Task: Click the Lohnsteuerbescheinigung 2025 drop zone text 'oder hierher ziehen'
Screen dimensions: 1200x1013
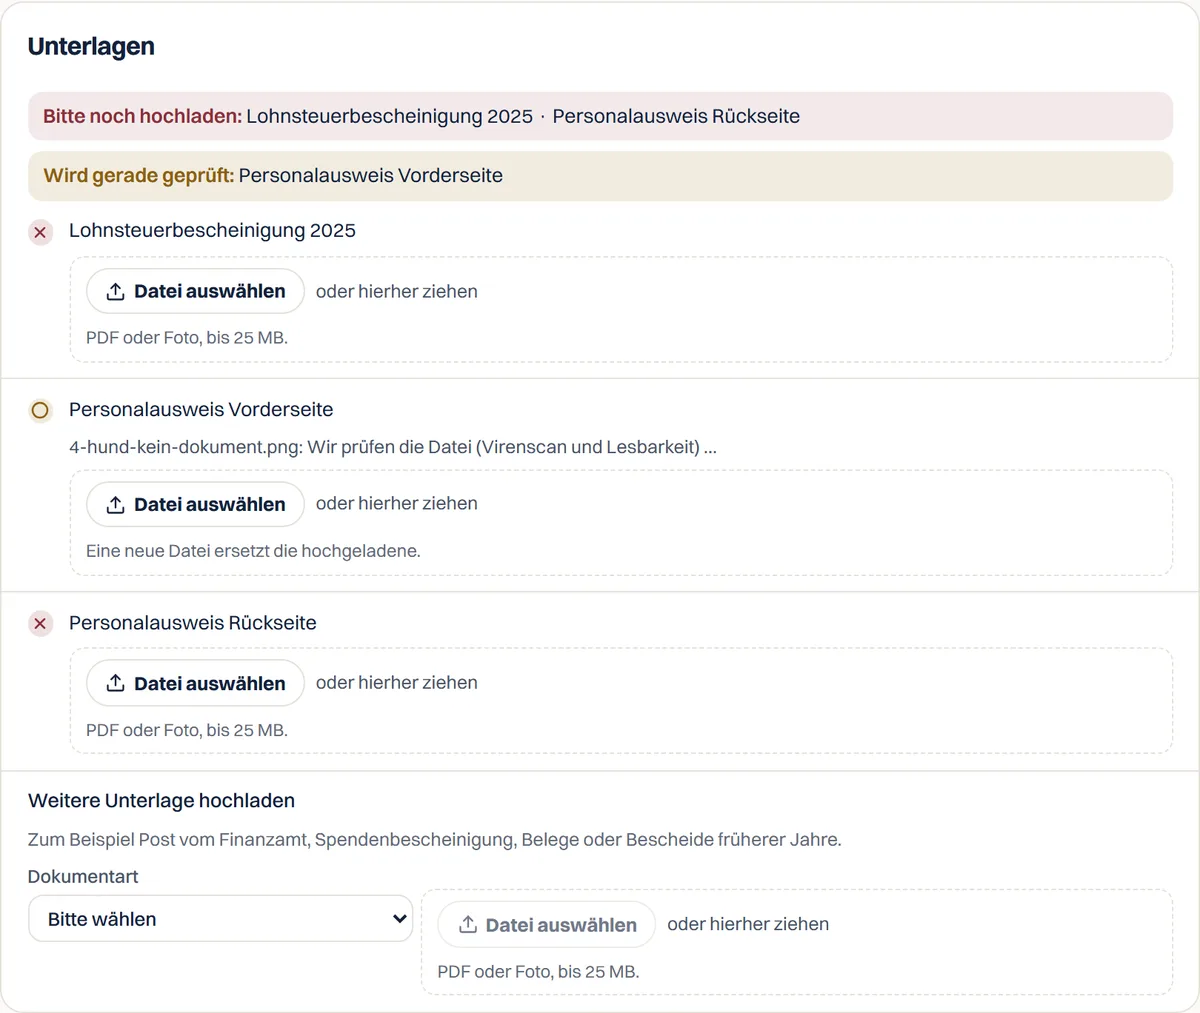Action: coord(397,292)
